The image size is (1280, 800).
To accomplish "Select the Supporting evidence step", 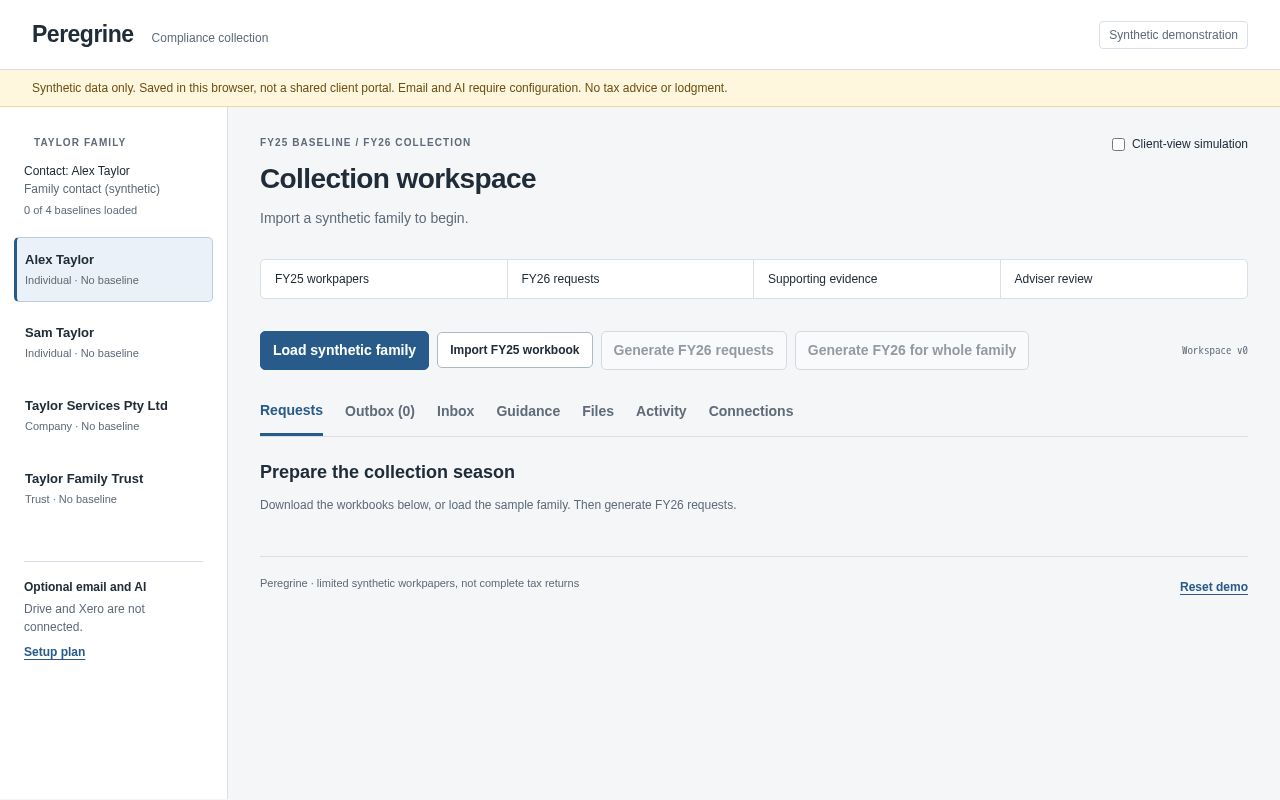I will [877, 279].
